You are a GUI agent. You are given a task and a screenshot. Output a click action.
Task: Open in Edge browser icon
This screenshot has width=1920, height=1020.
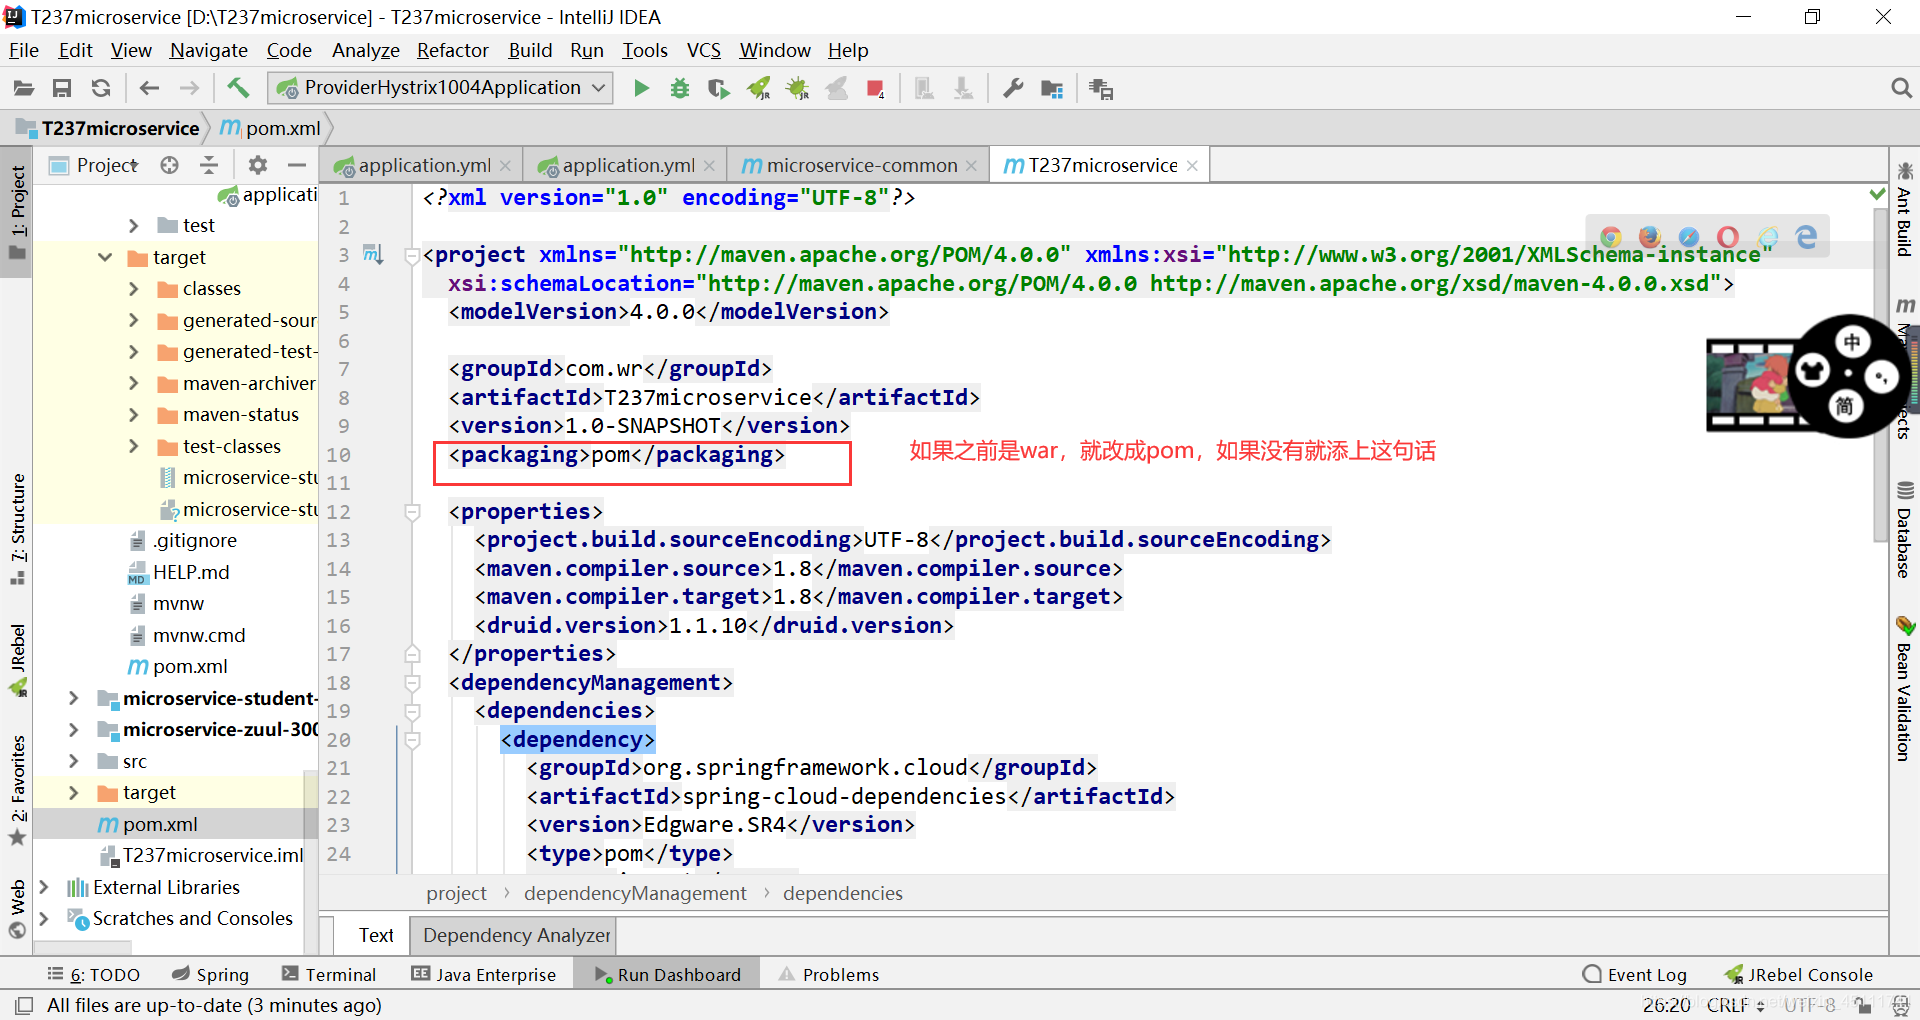coord(1806,237)
